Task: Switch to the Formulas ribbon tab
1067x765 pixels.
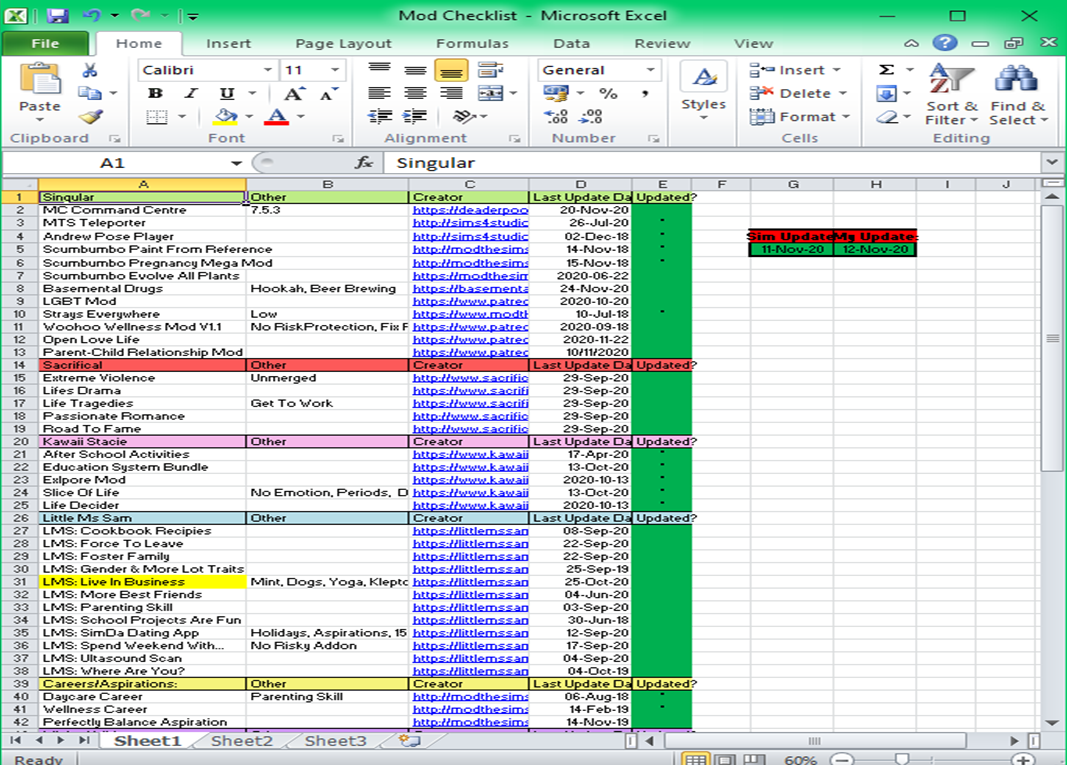Action: tap(471, 43)
